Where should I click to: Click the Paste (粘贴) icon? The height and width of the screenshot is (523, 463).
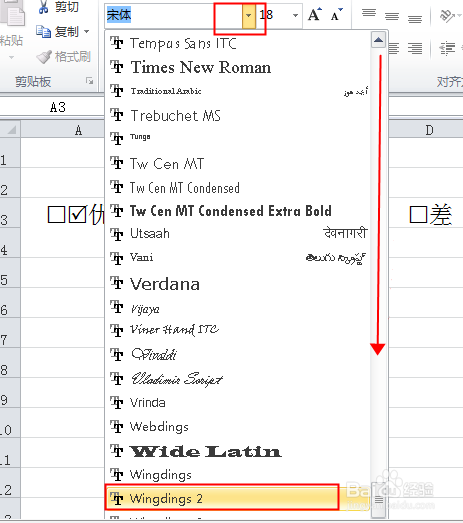point(12,13)
